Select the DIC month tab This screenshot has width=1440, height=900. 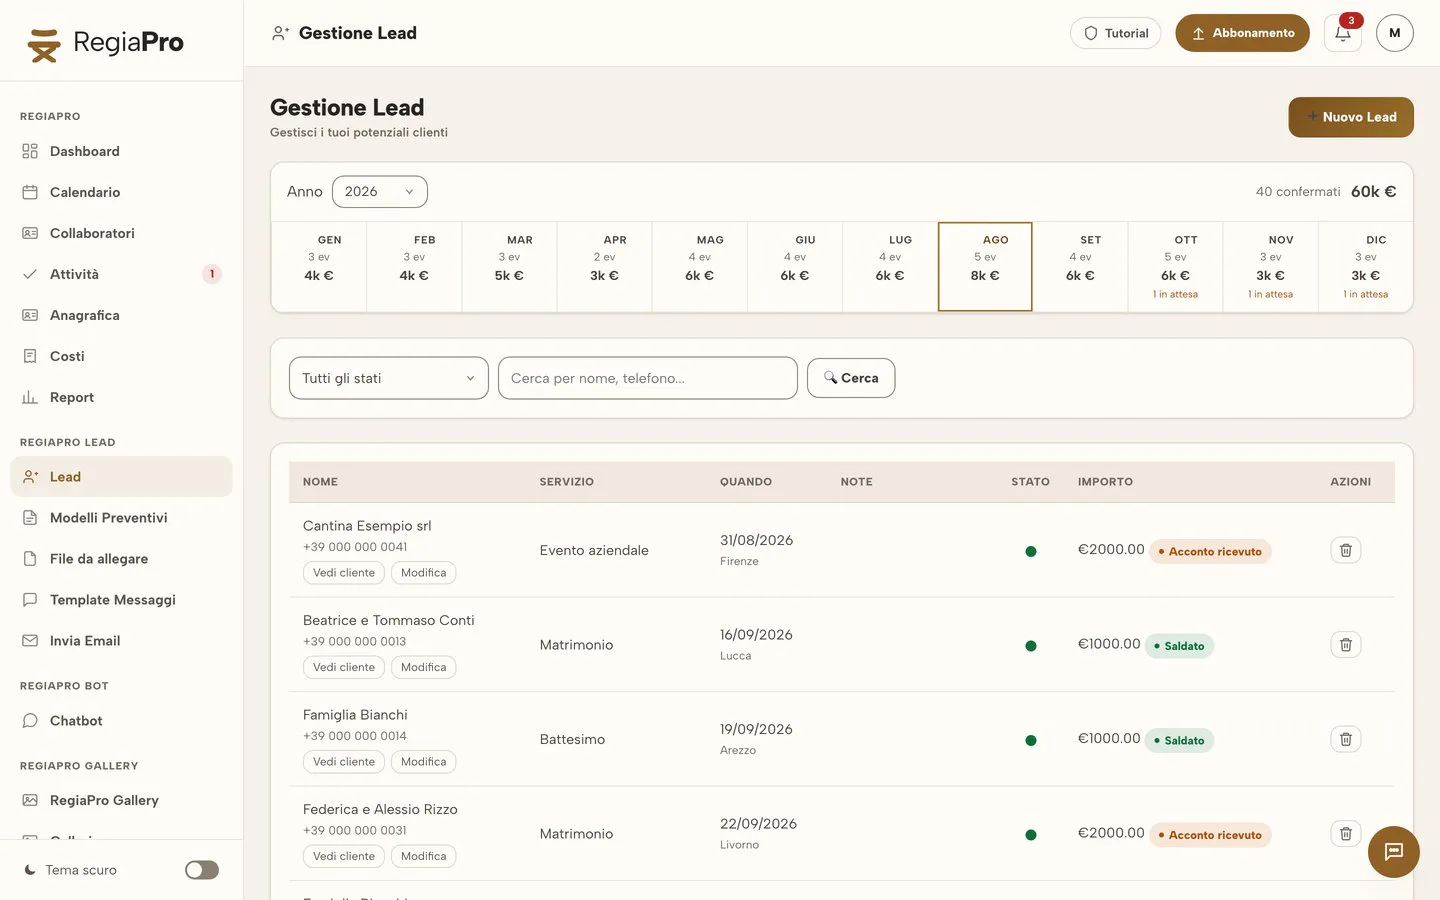click(1366, 267)
